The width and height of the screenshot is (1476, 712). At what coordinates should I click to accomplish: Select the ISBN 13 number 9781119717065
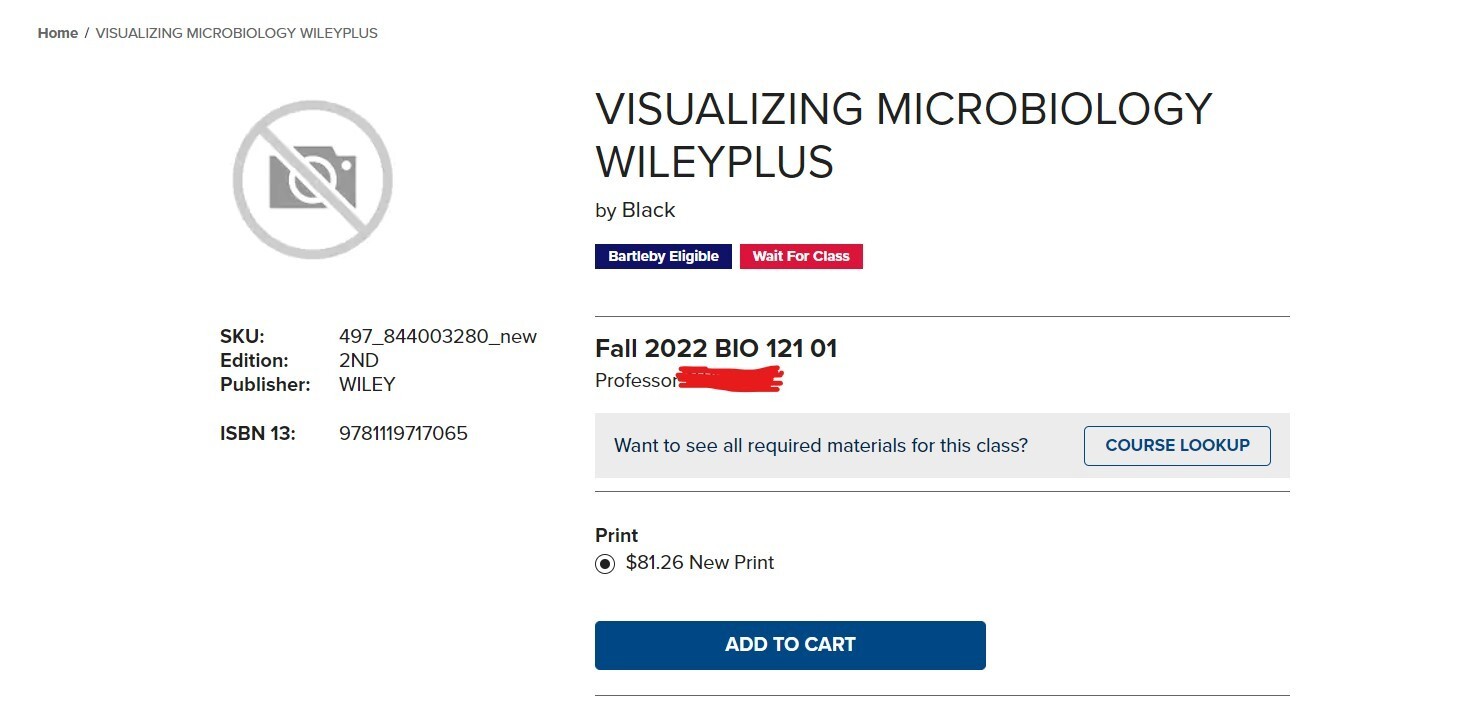403,433
